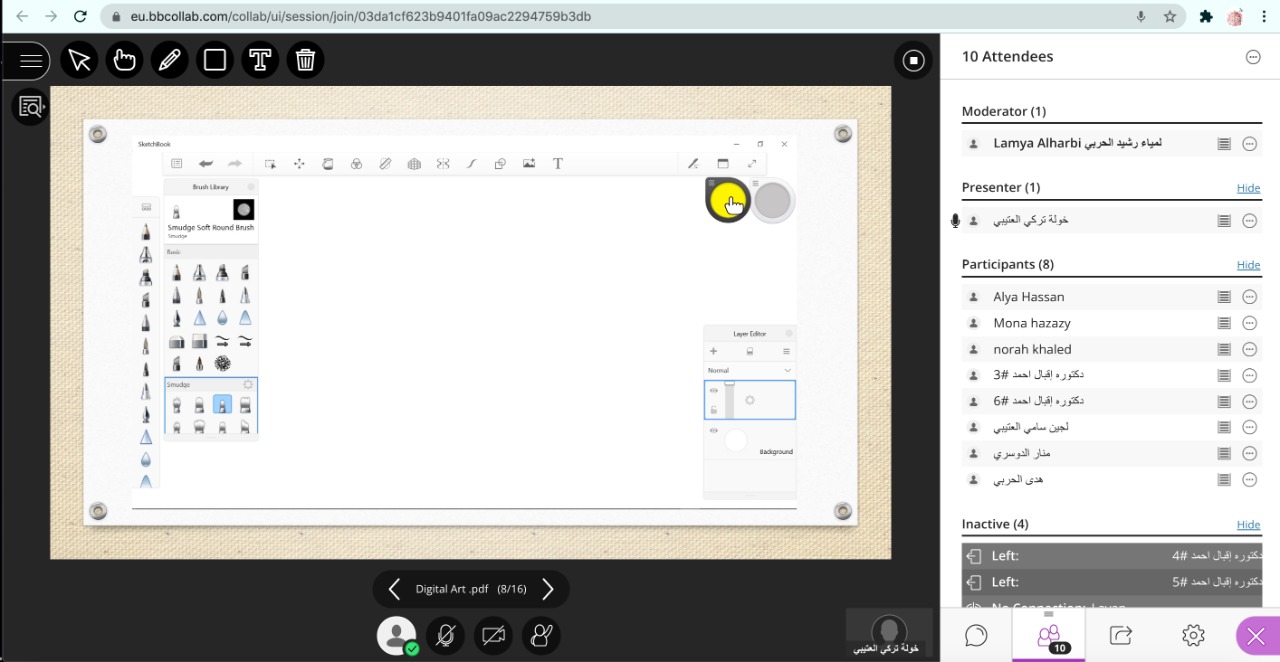Toggle raise hand button
This screenshot has width=1280, height=662.
pyautogui.click(x=541, y=635)
